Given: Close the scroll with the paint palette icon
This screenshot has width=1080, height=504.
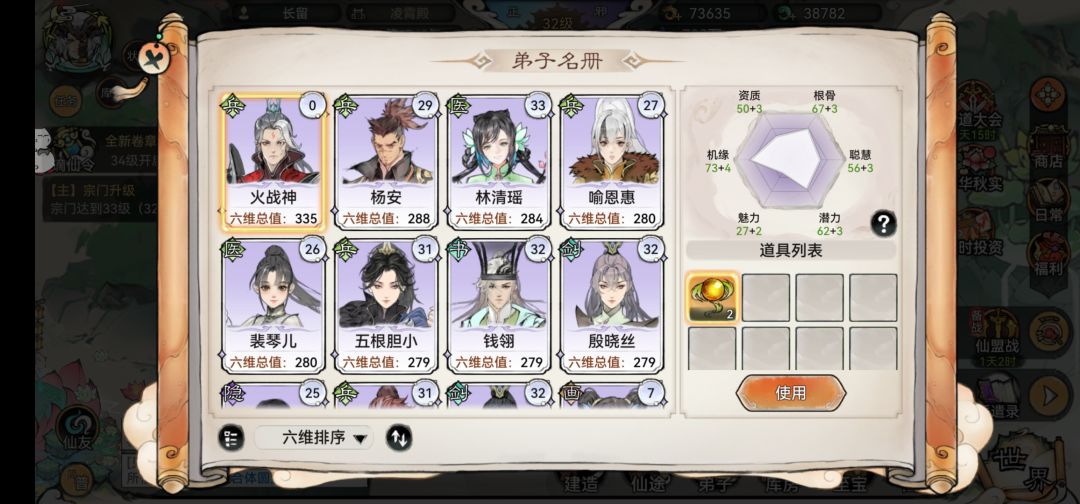Looking at the screenshot, I should [x=154, y=56].
